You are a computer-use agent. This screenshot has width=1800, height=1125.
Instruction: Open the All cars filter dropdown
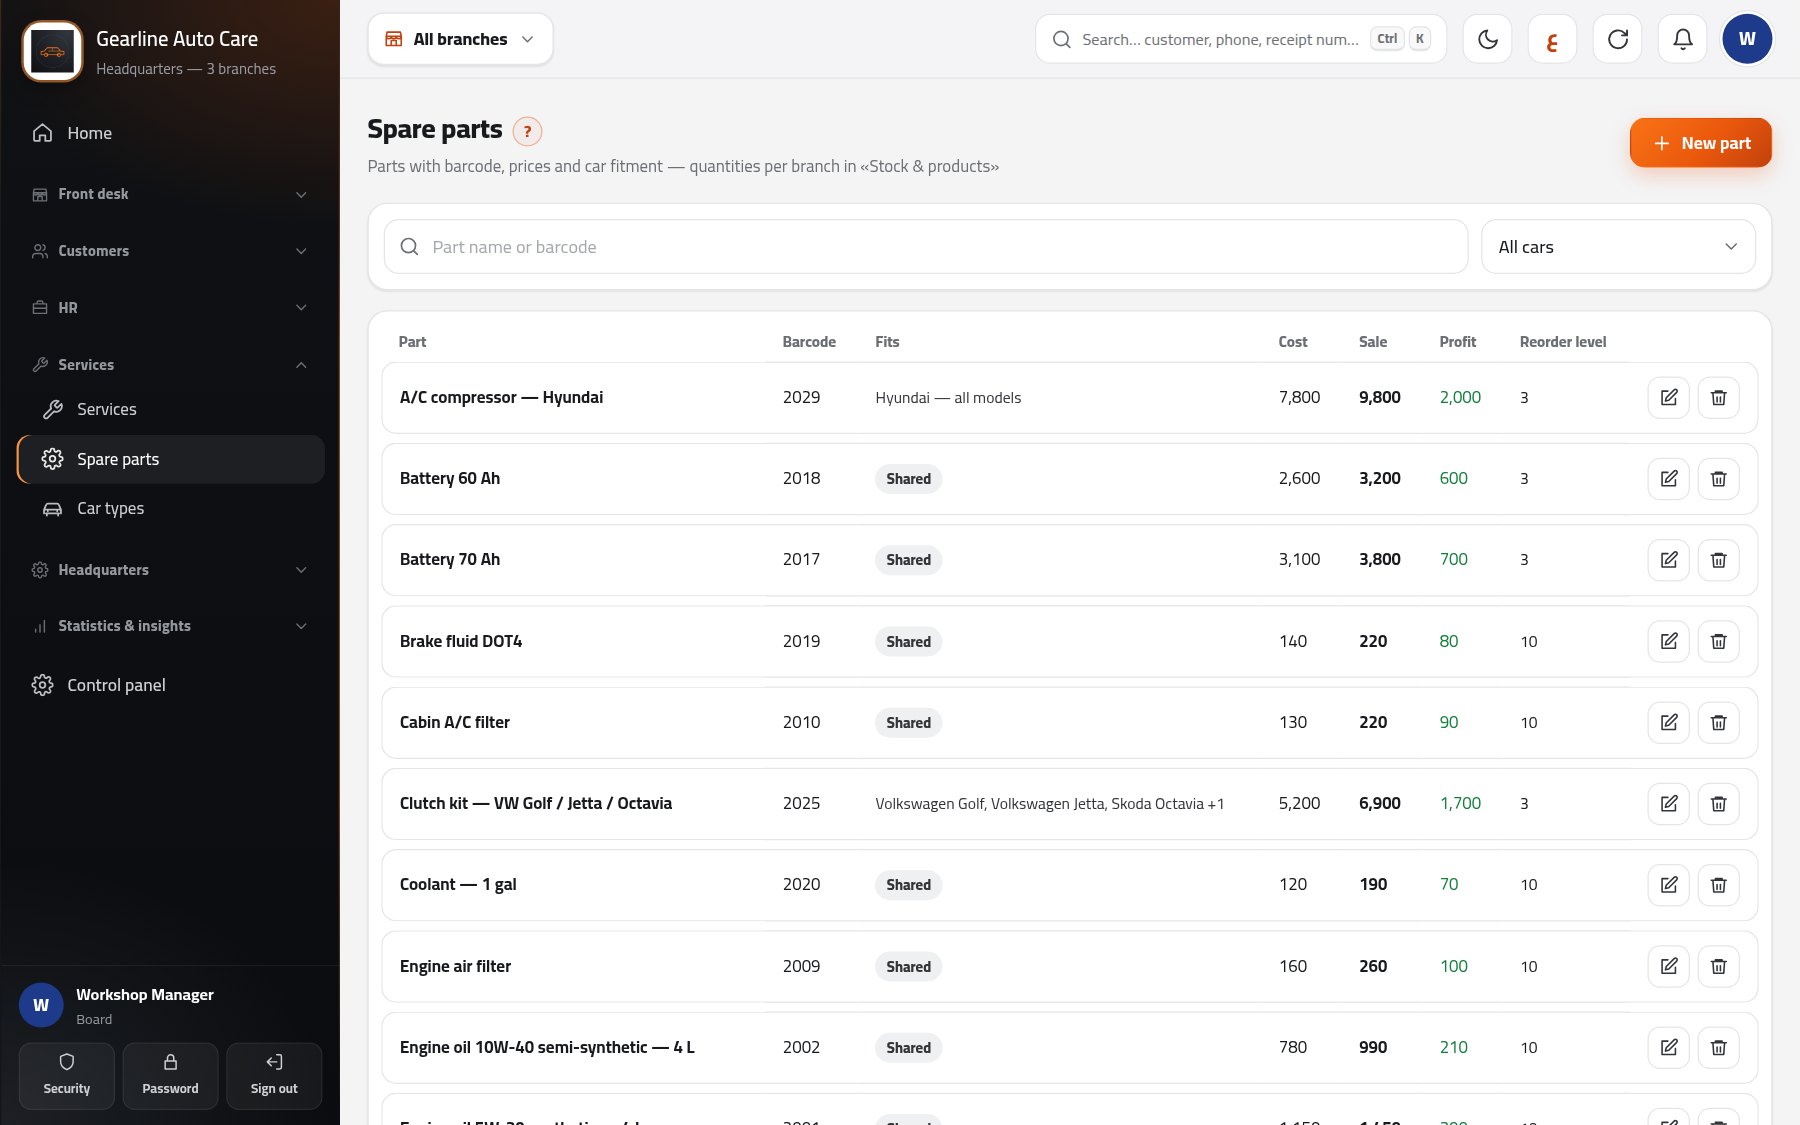[x=1617, y=247]
